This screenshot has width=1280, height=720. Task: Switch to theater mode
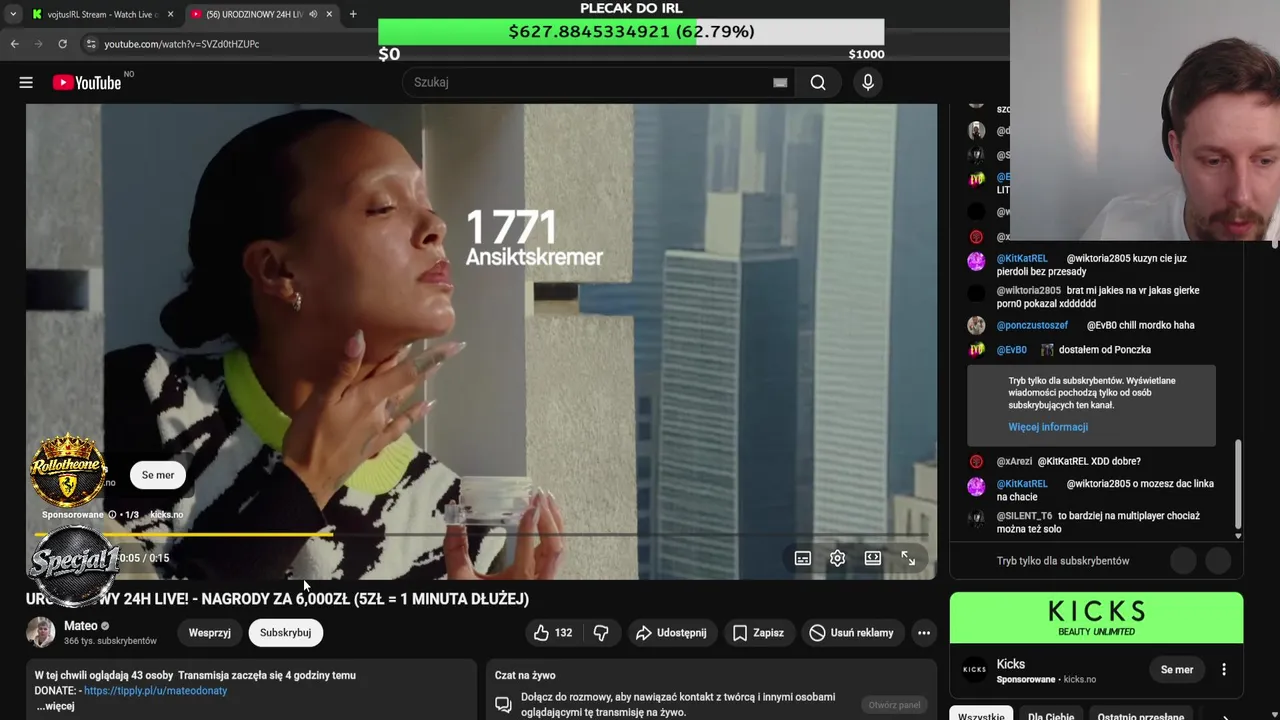(x=873, y=558)
